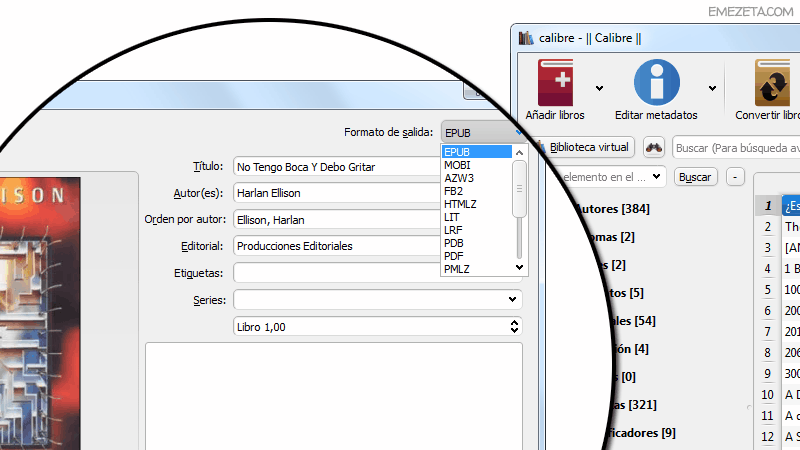The image size is (800, 450).
Task: Open the Formato de salida combo box
Action: click(x=483, y=132)
